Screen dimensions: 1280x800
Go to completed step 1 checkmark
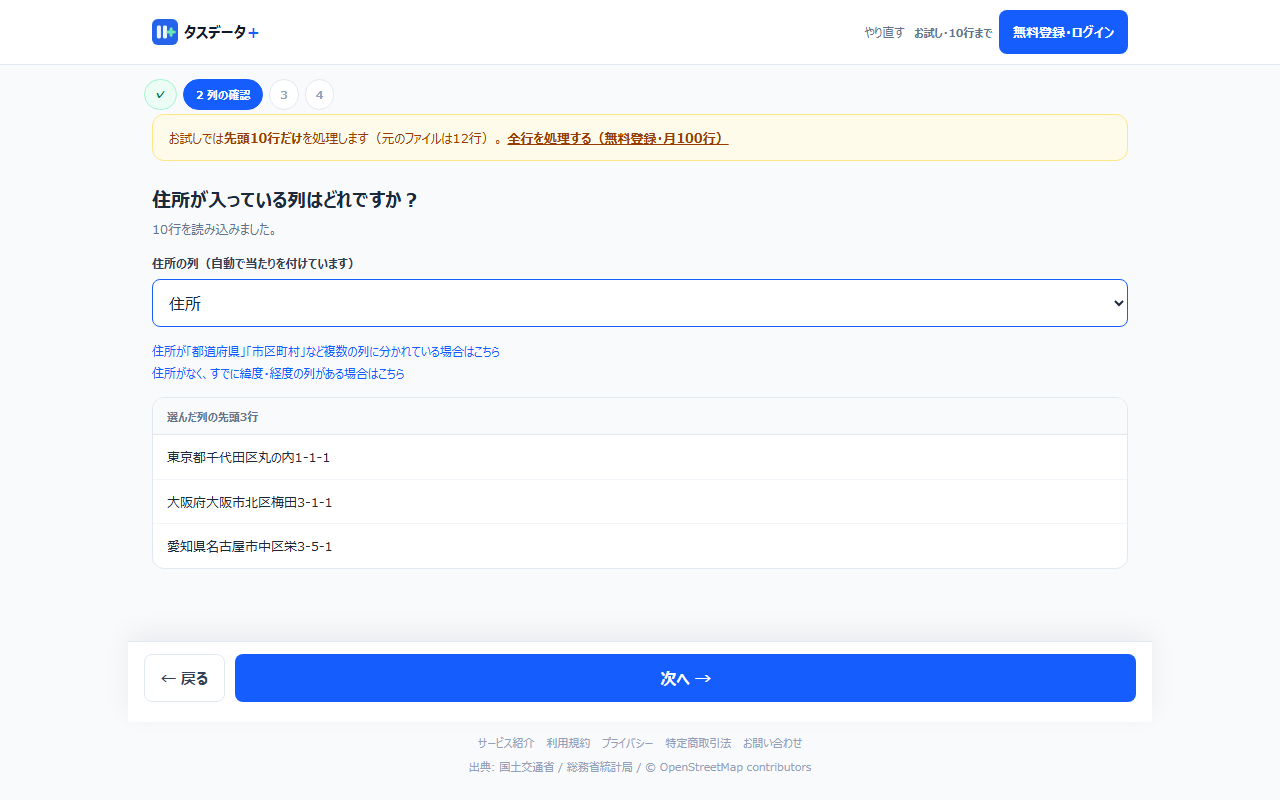point(160,95)
